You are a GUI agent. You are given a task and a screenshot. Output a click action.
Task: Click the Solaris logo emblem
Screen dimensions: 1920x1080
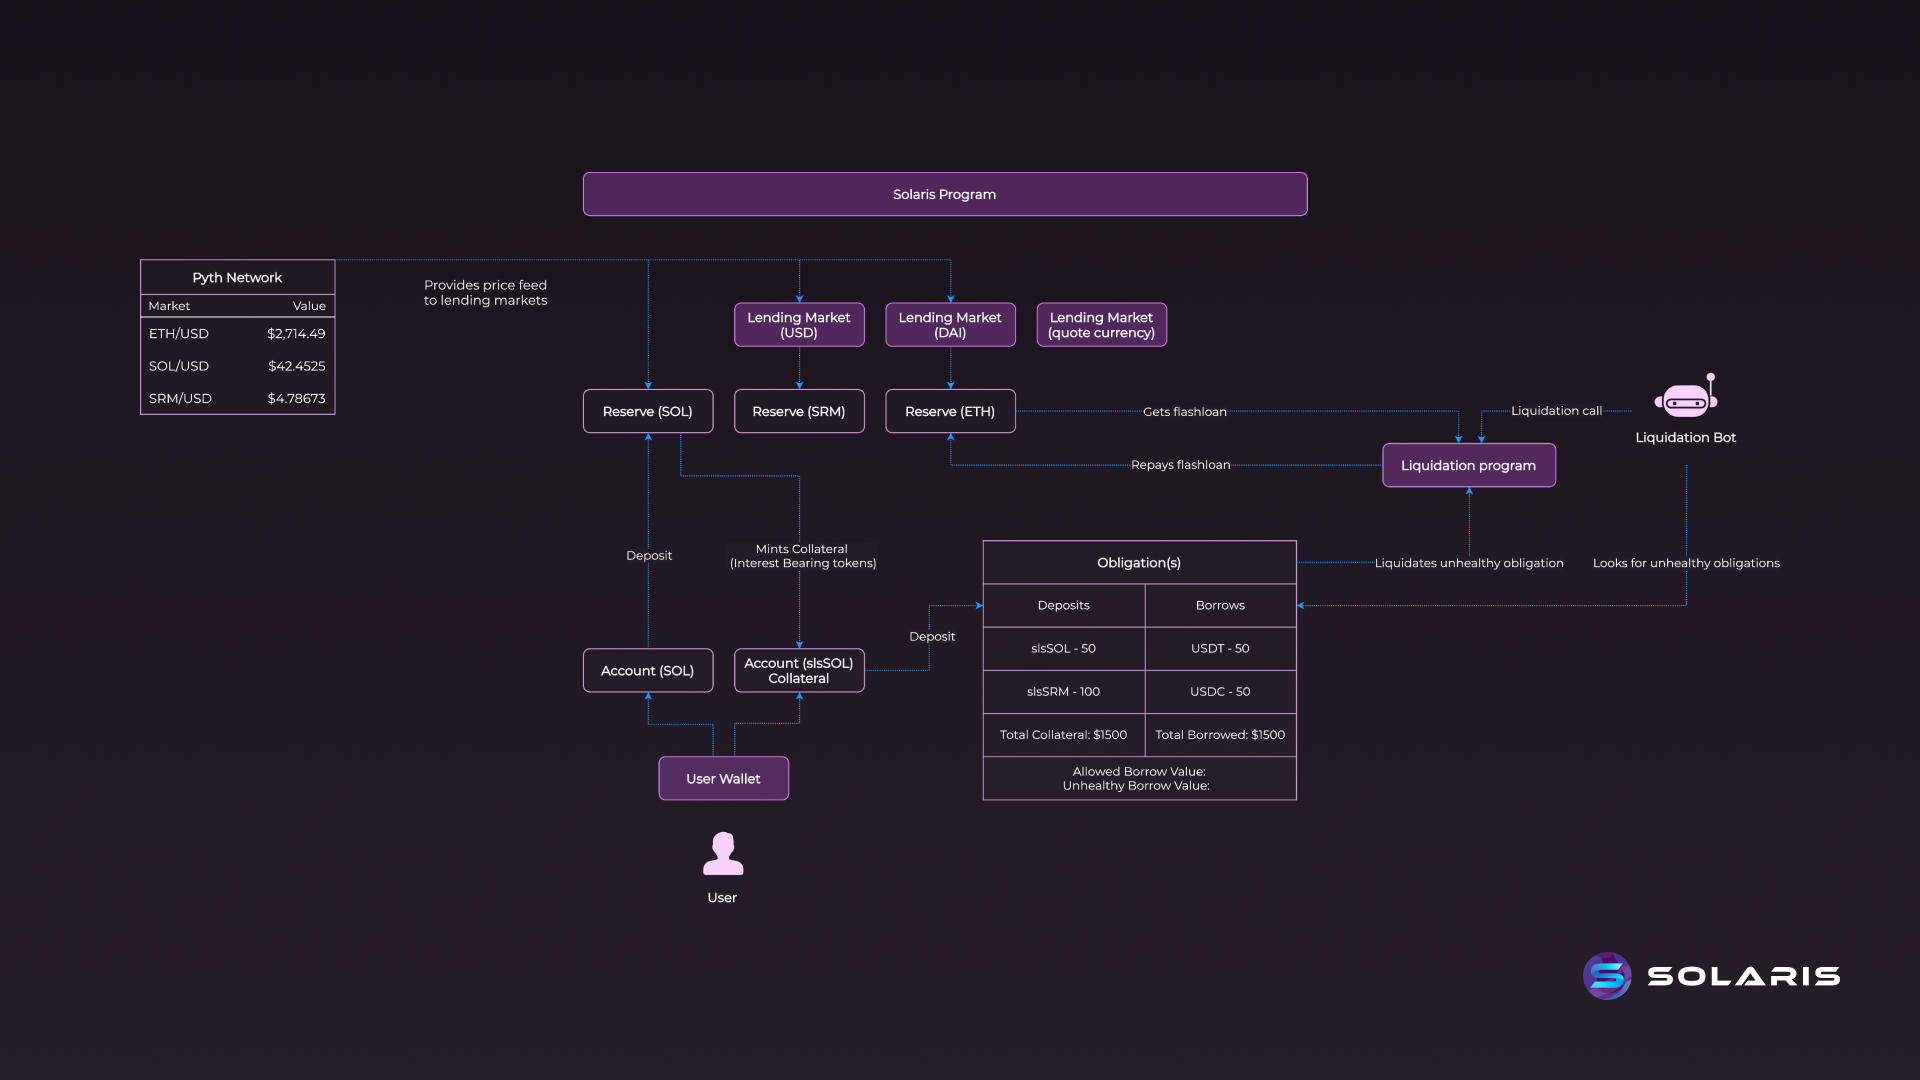pyautogui.click(x=1607, y=976)
